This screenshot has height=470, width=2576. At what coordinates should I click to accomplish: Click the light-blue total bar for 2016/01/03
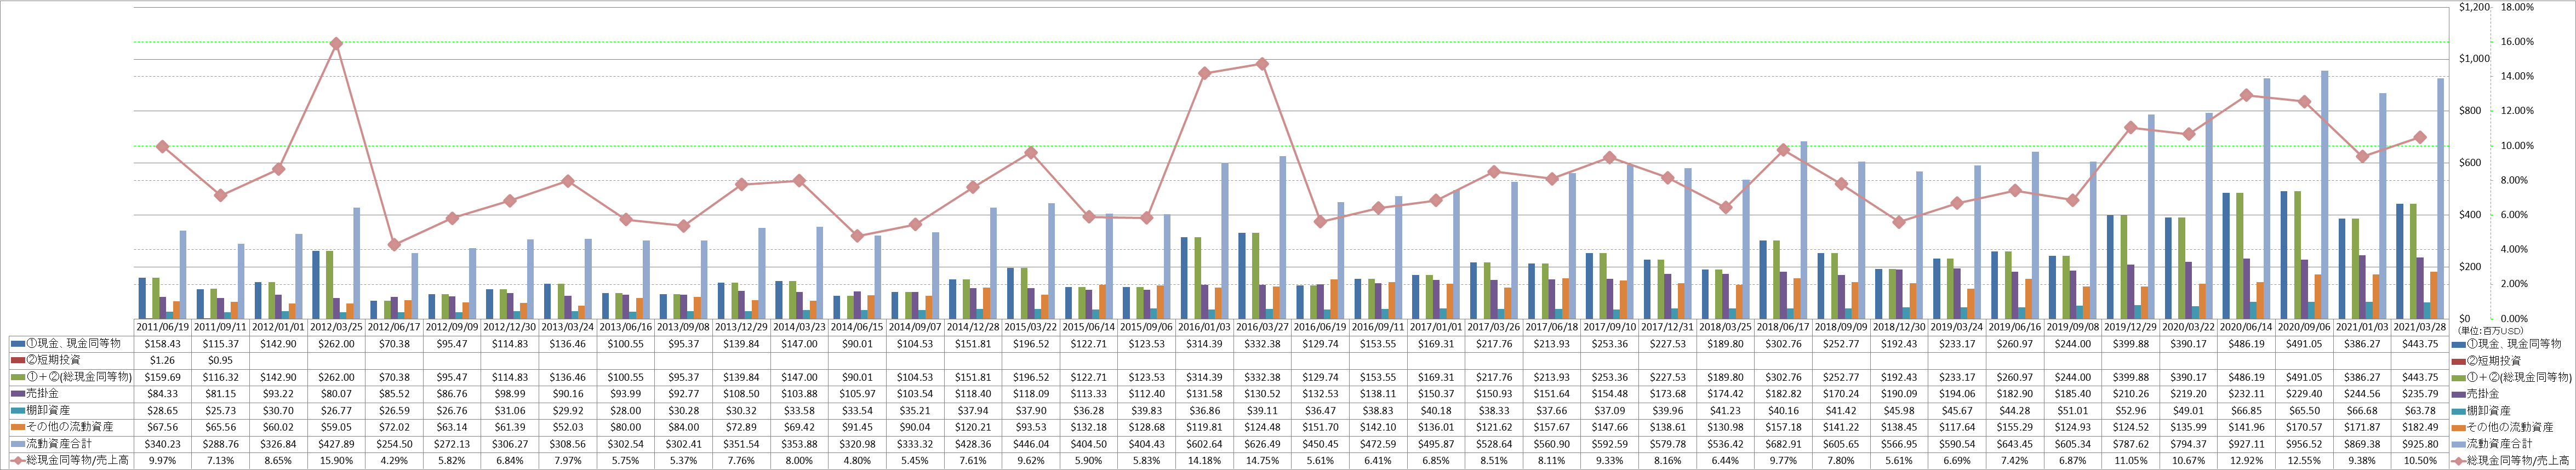[1225, 241]
